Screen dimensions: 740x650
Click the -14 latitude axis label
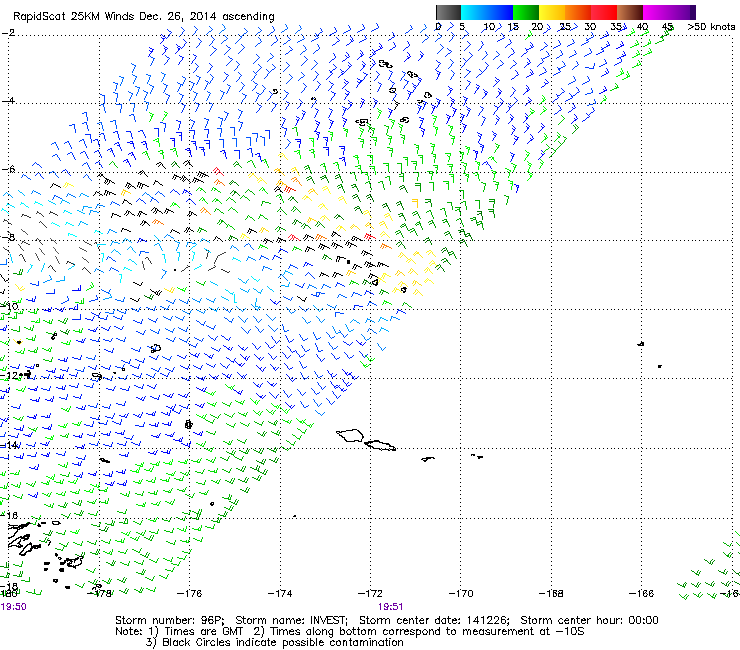[x=9, y=445]
